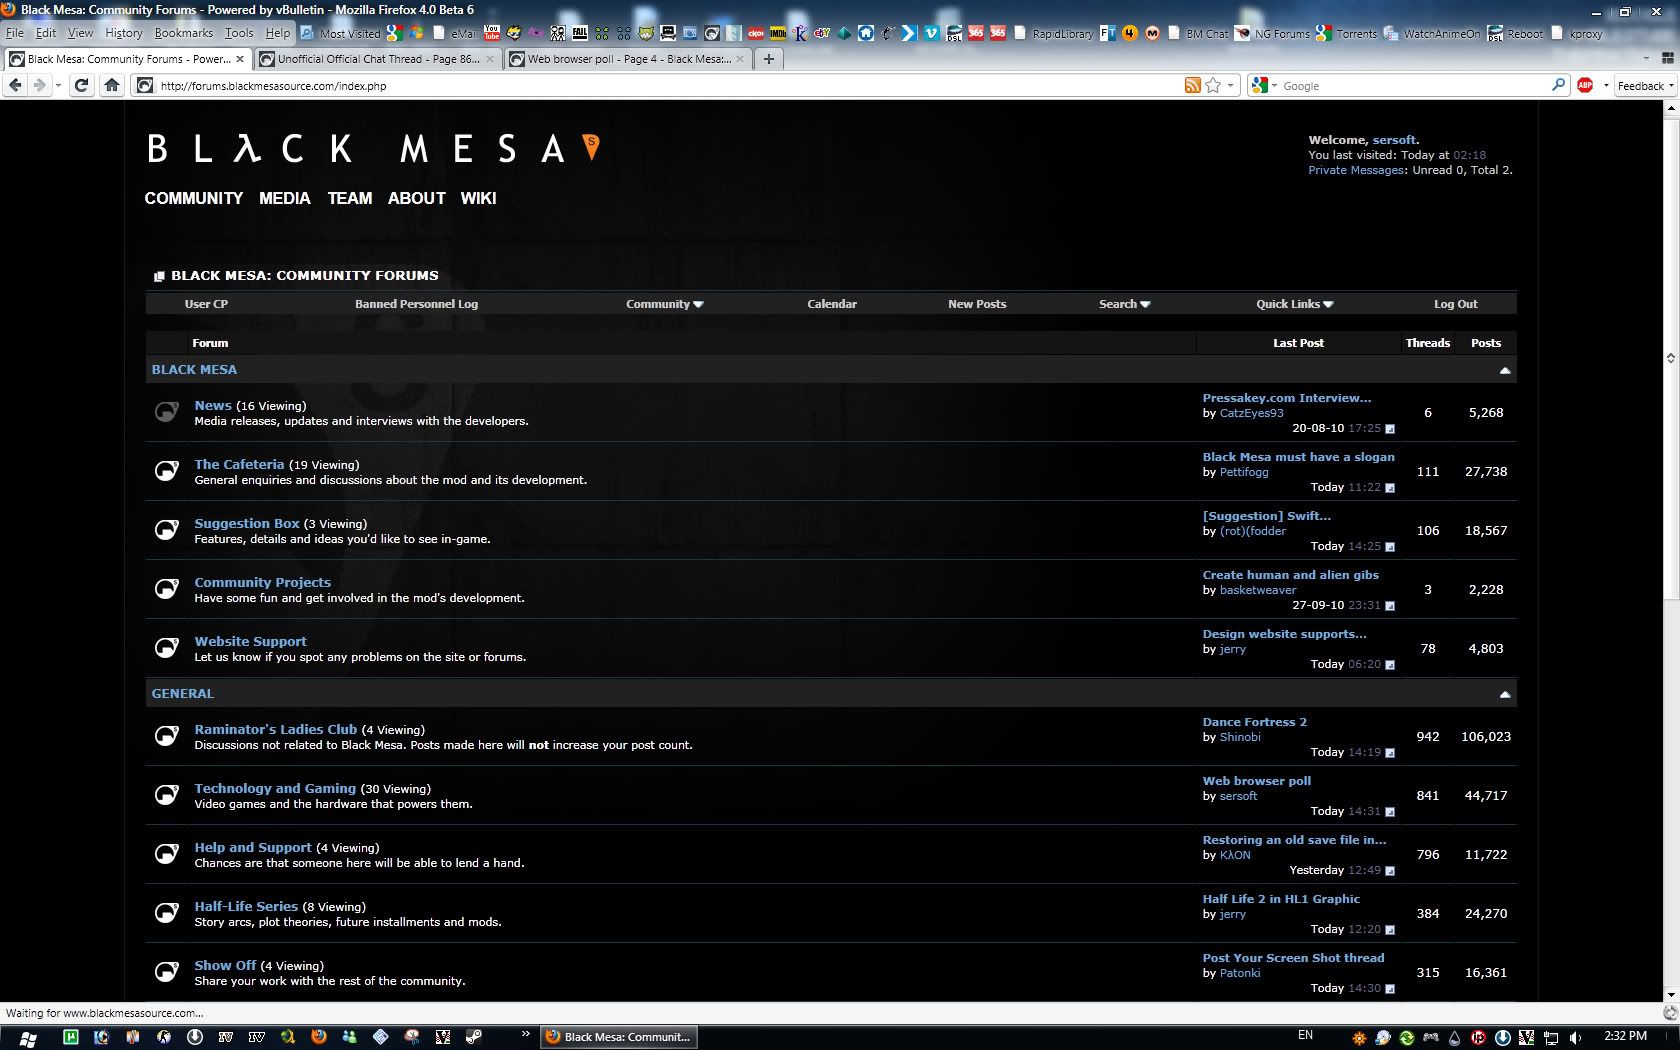Click into the Google search box

[x=1410, y=86]
